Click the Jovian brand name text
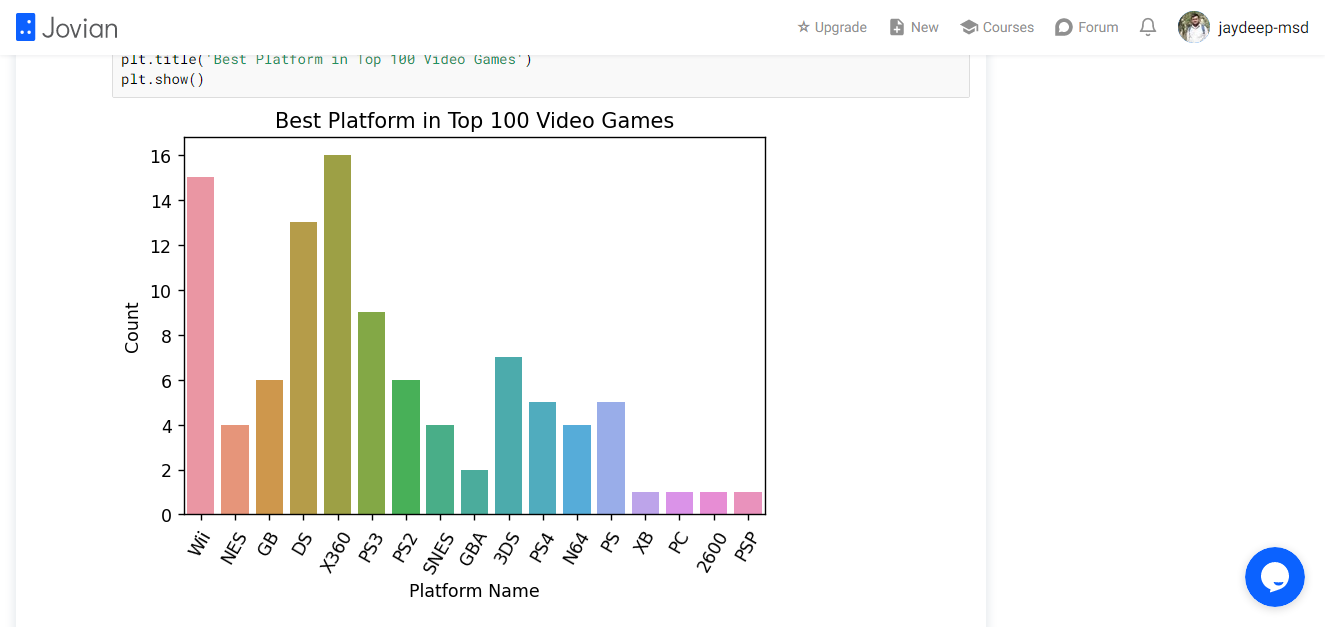The width and height of the screenshot is (1325, 627). point(80,27)
